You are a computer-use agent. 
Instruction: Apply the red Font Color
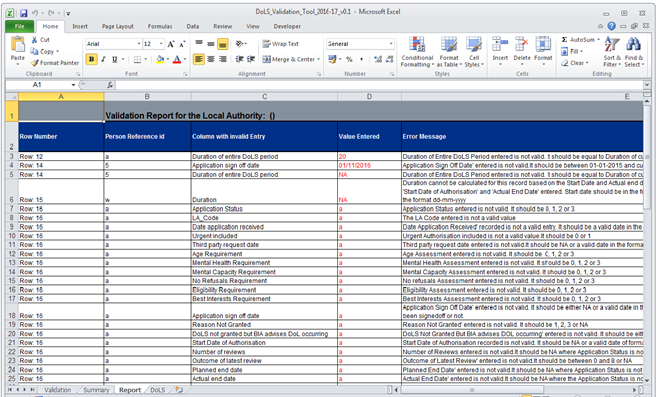177,60
